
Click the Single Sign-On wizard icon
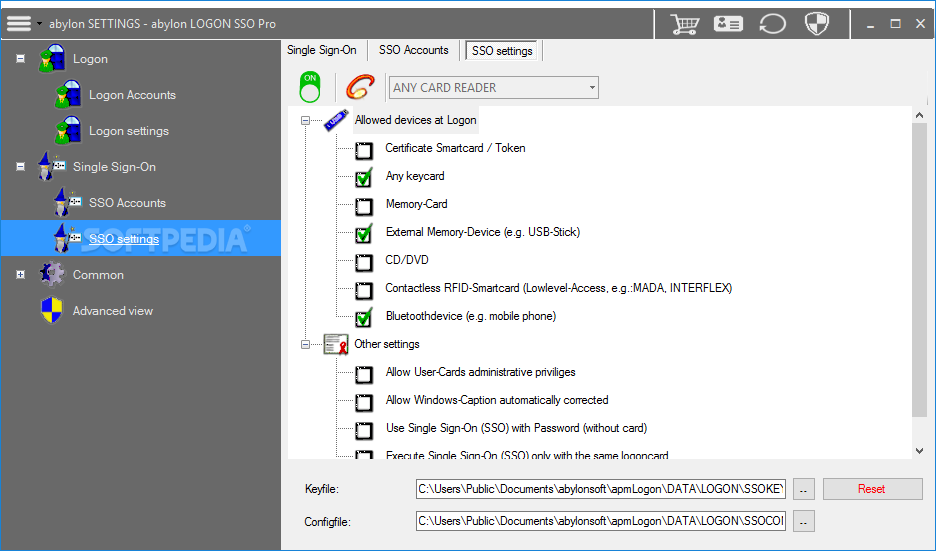pyautogui.click(x=51, y=166)
